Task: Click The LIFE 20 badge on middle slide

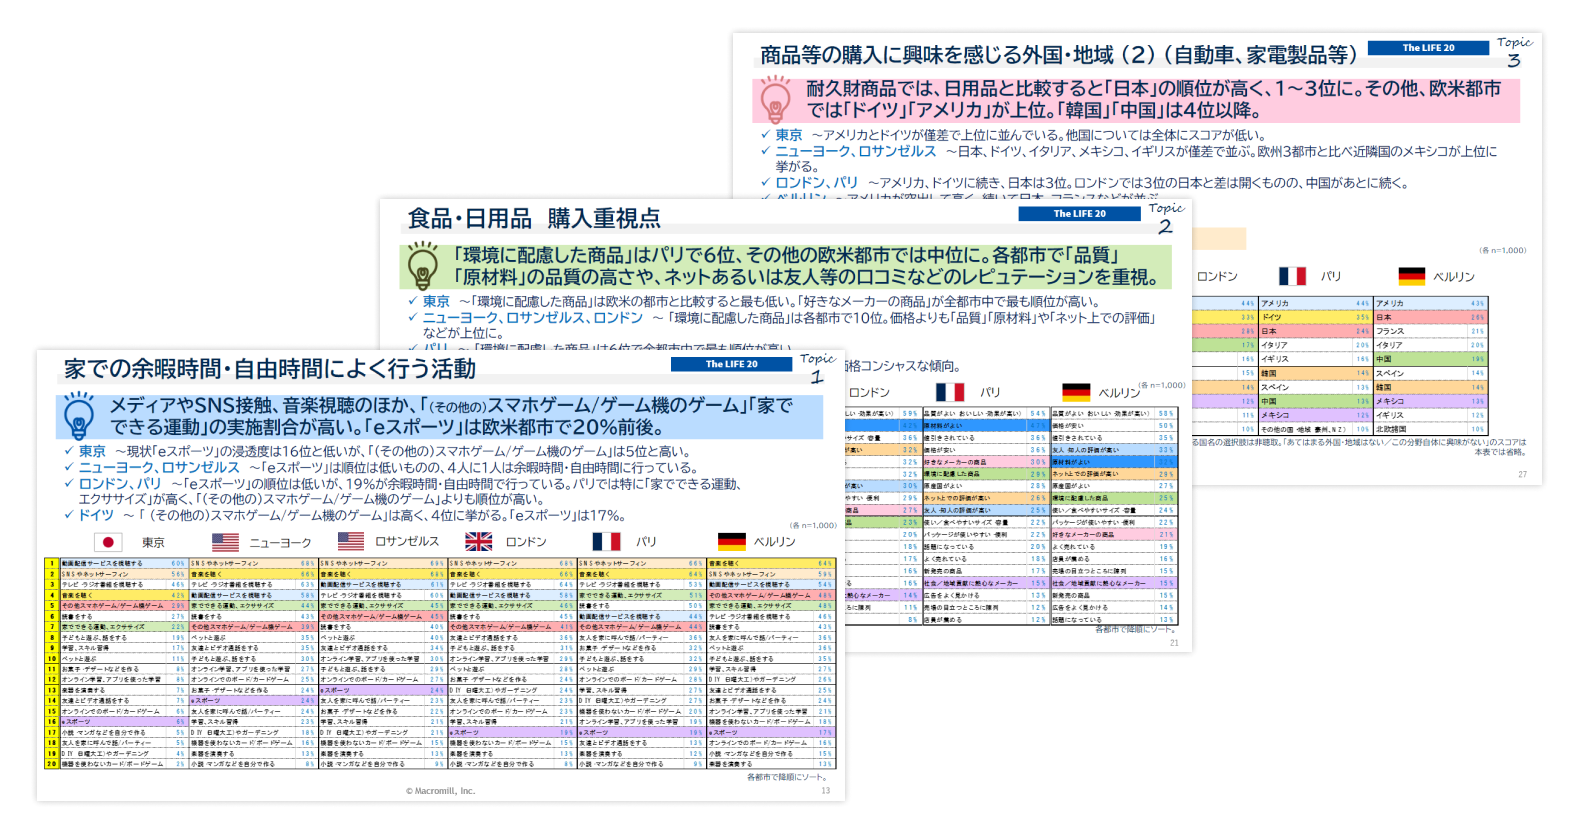Action: pyautogui.click(x=1079, y=214)
